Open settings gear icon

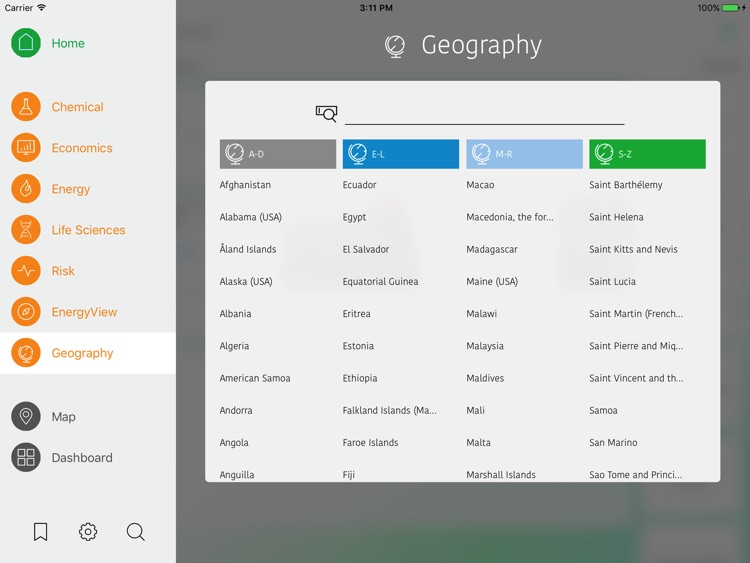click(x=88, y=531)
